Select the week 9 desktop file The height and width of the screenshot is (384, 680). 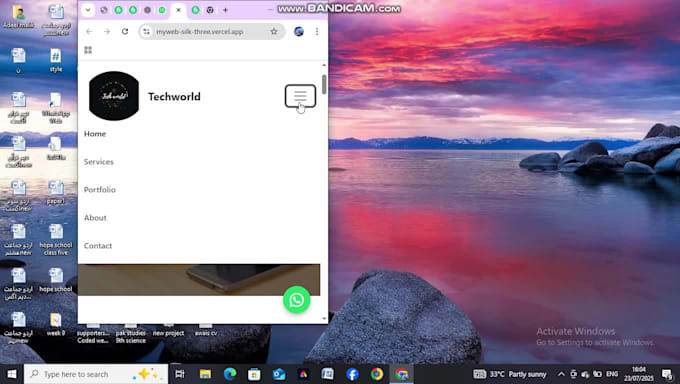pyautogui.click(x=56, y=325)
